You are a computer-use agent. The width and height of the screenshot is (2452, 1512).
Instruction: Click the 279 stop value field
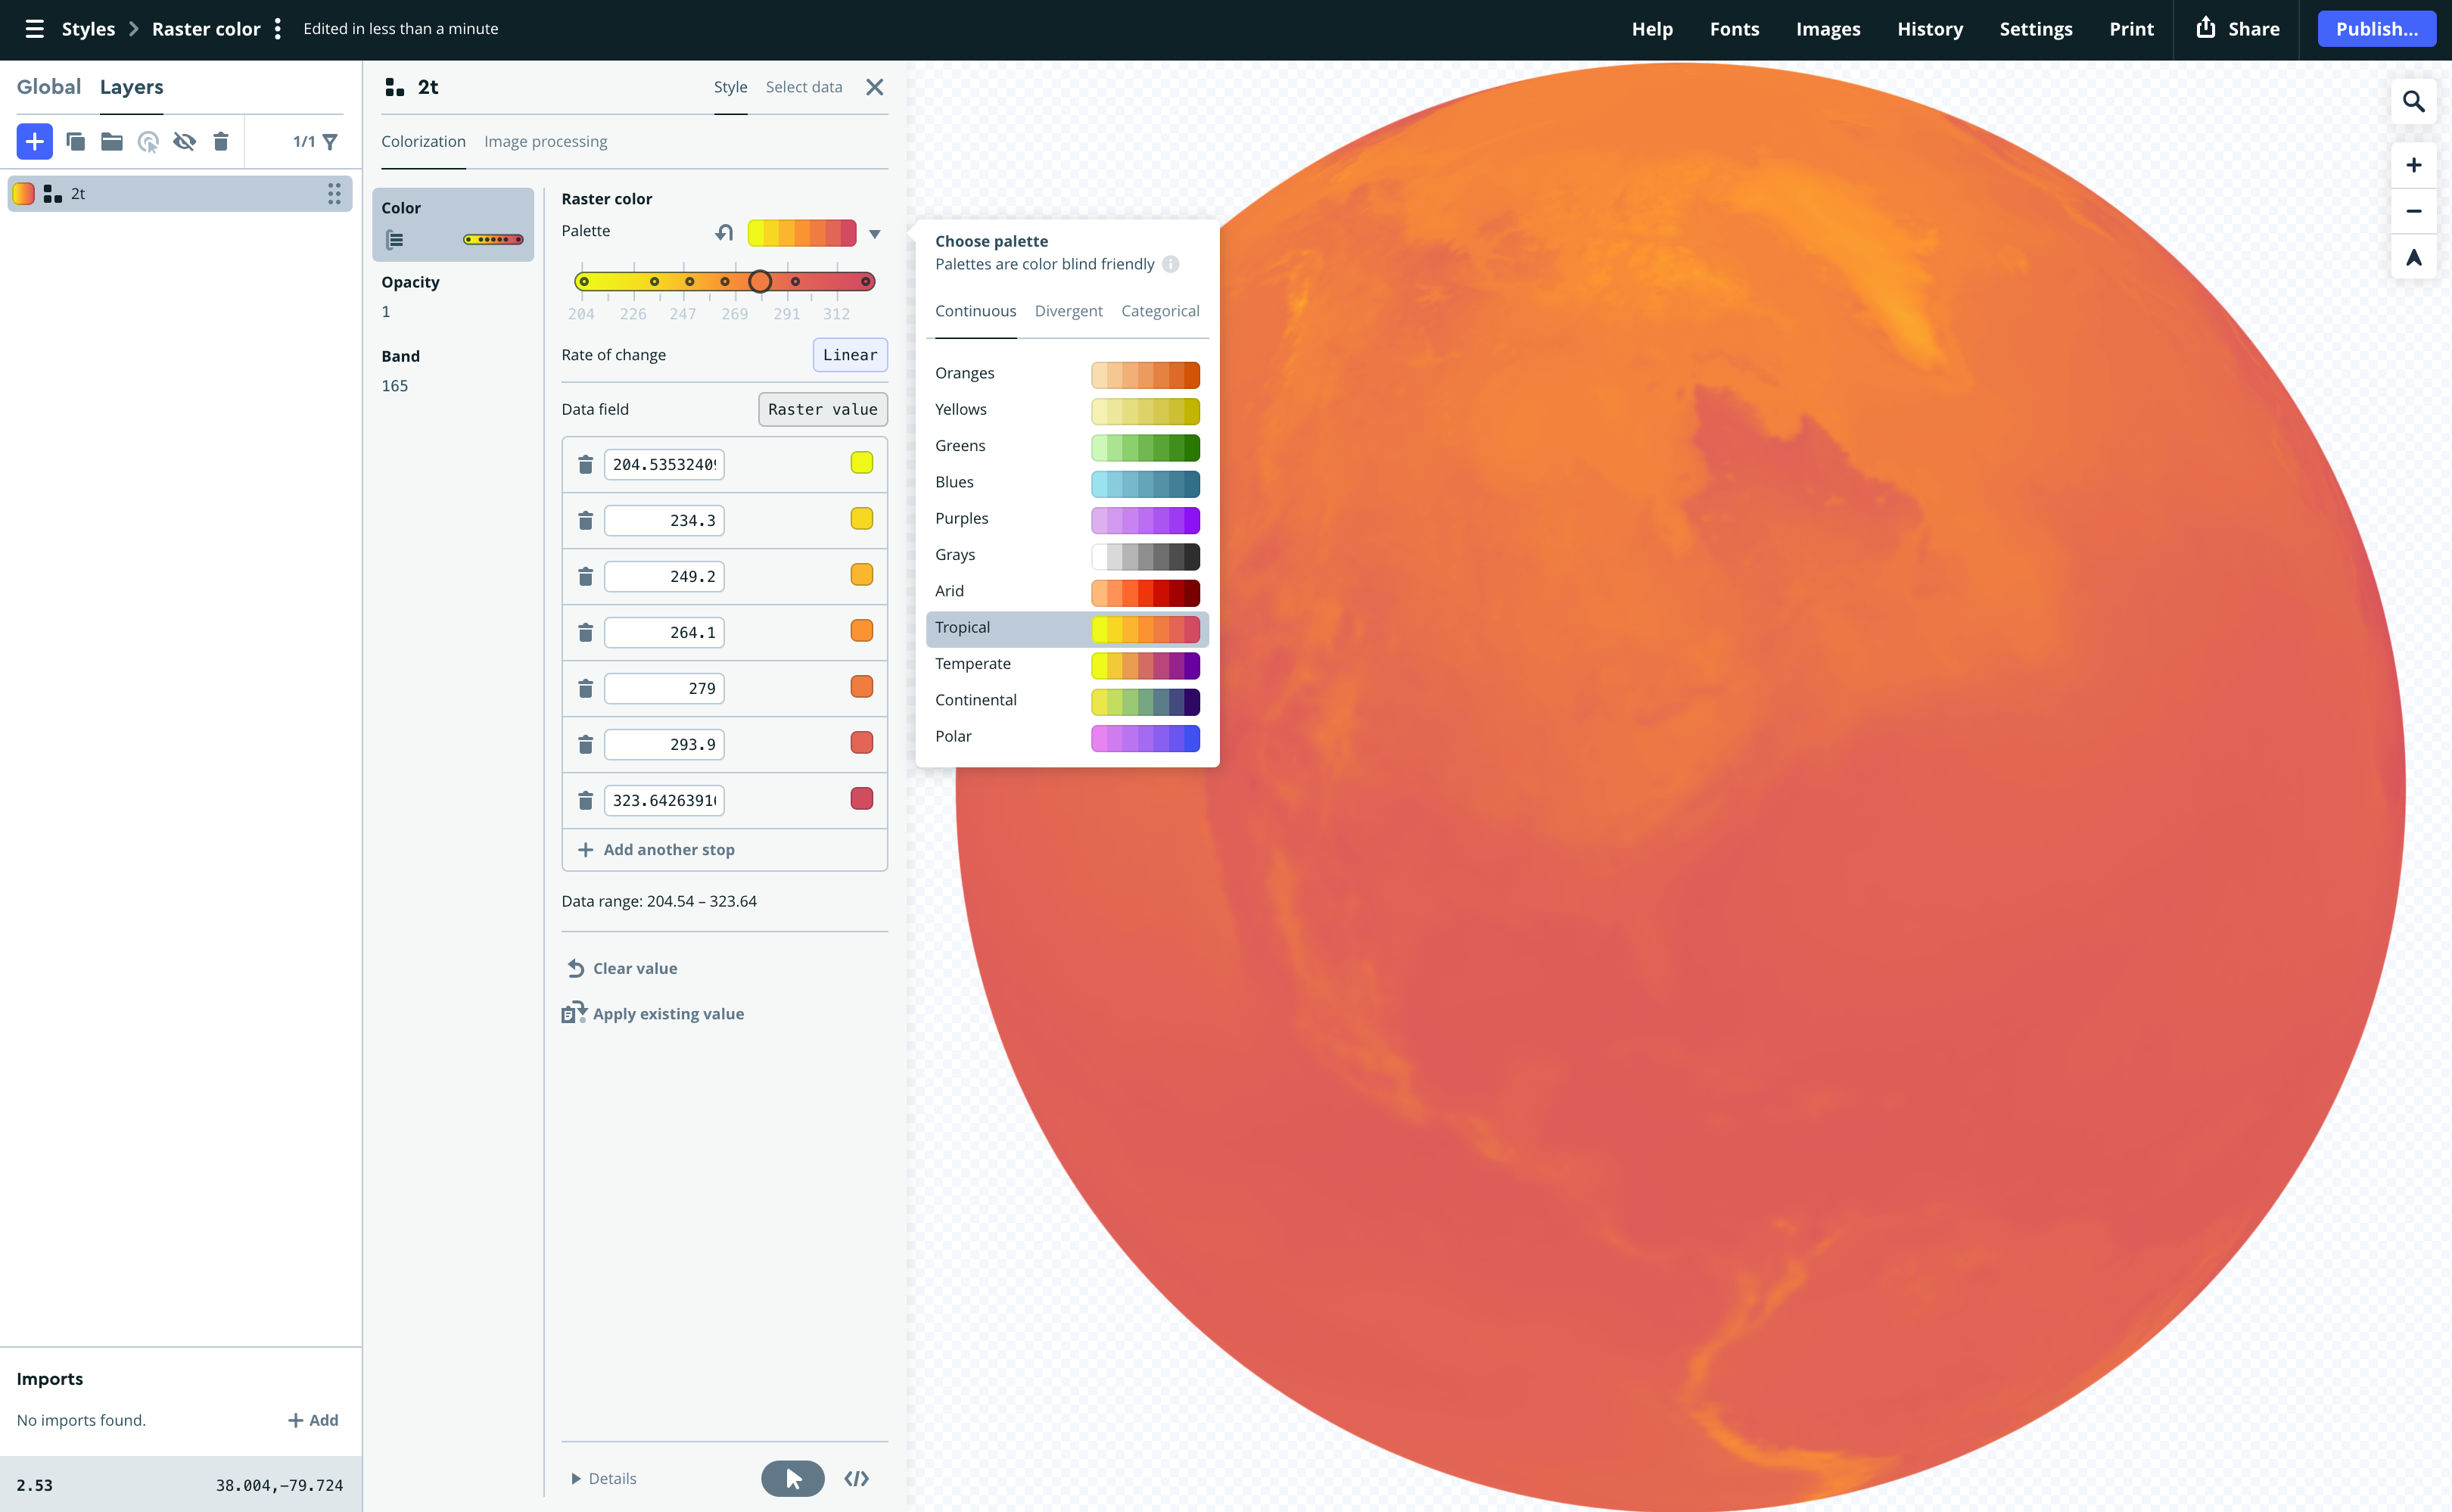point(664,689)
